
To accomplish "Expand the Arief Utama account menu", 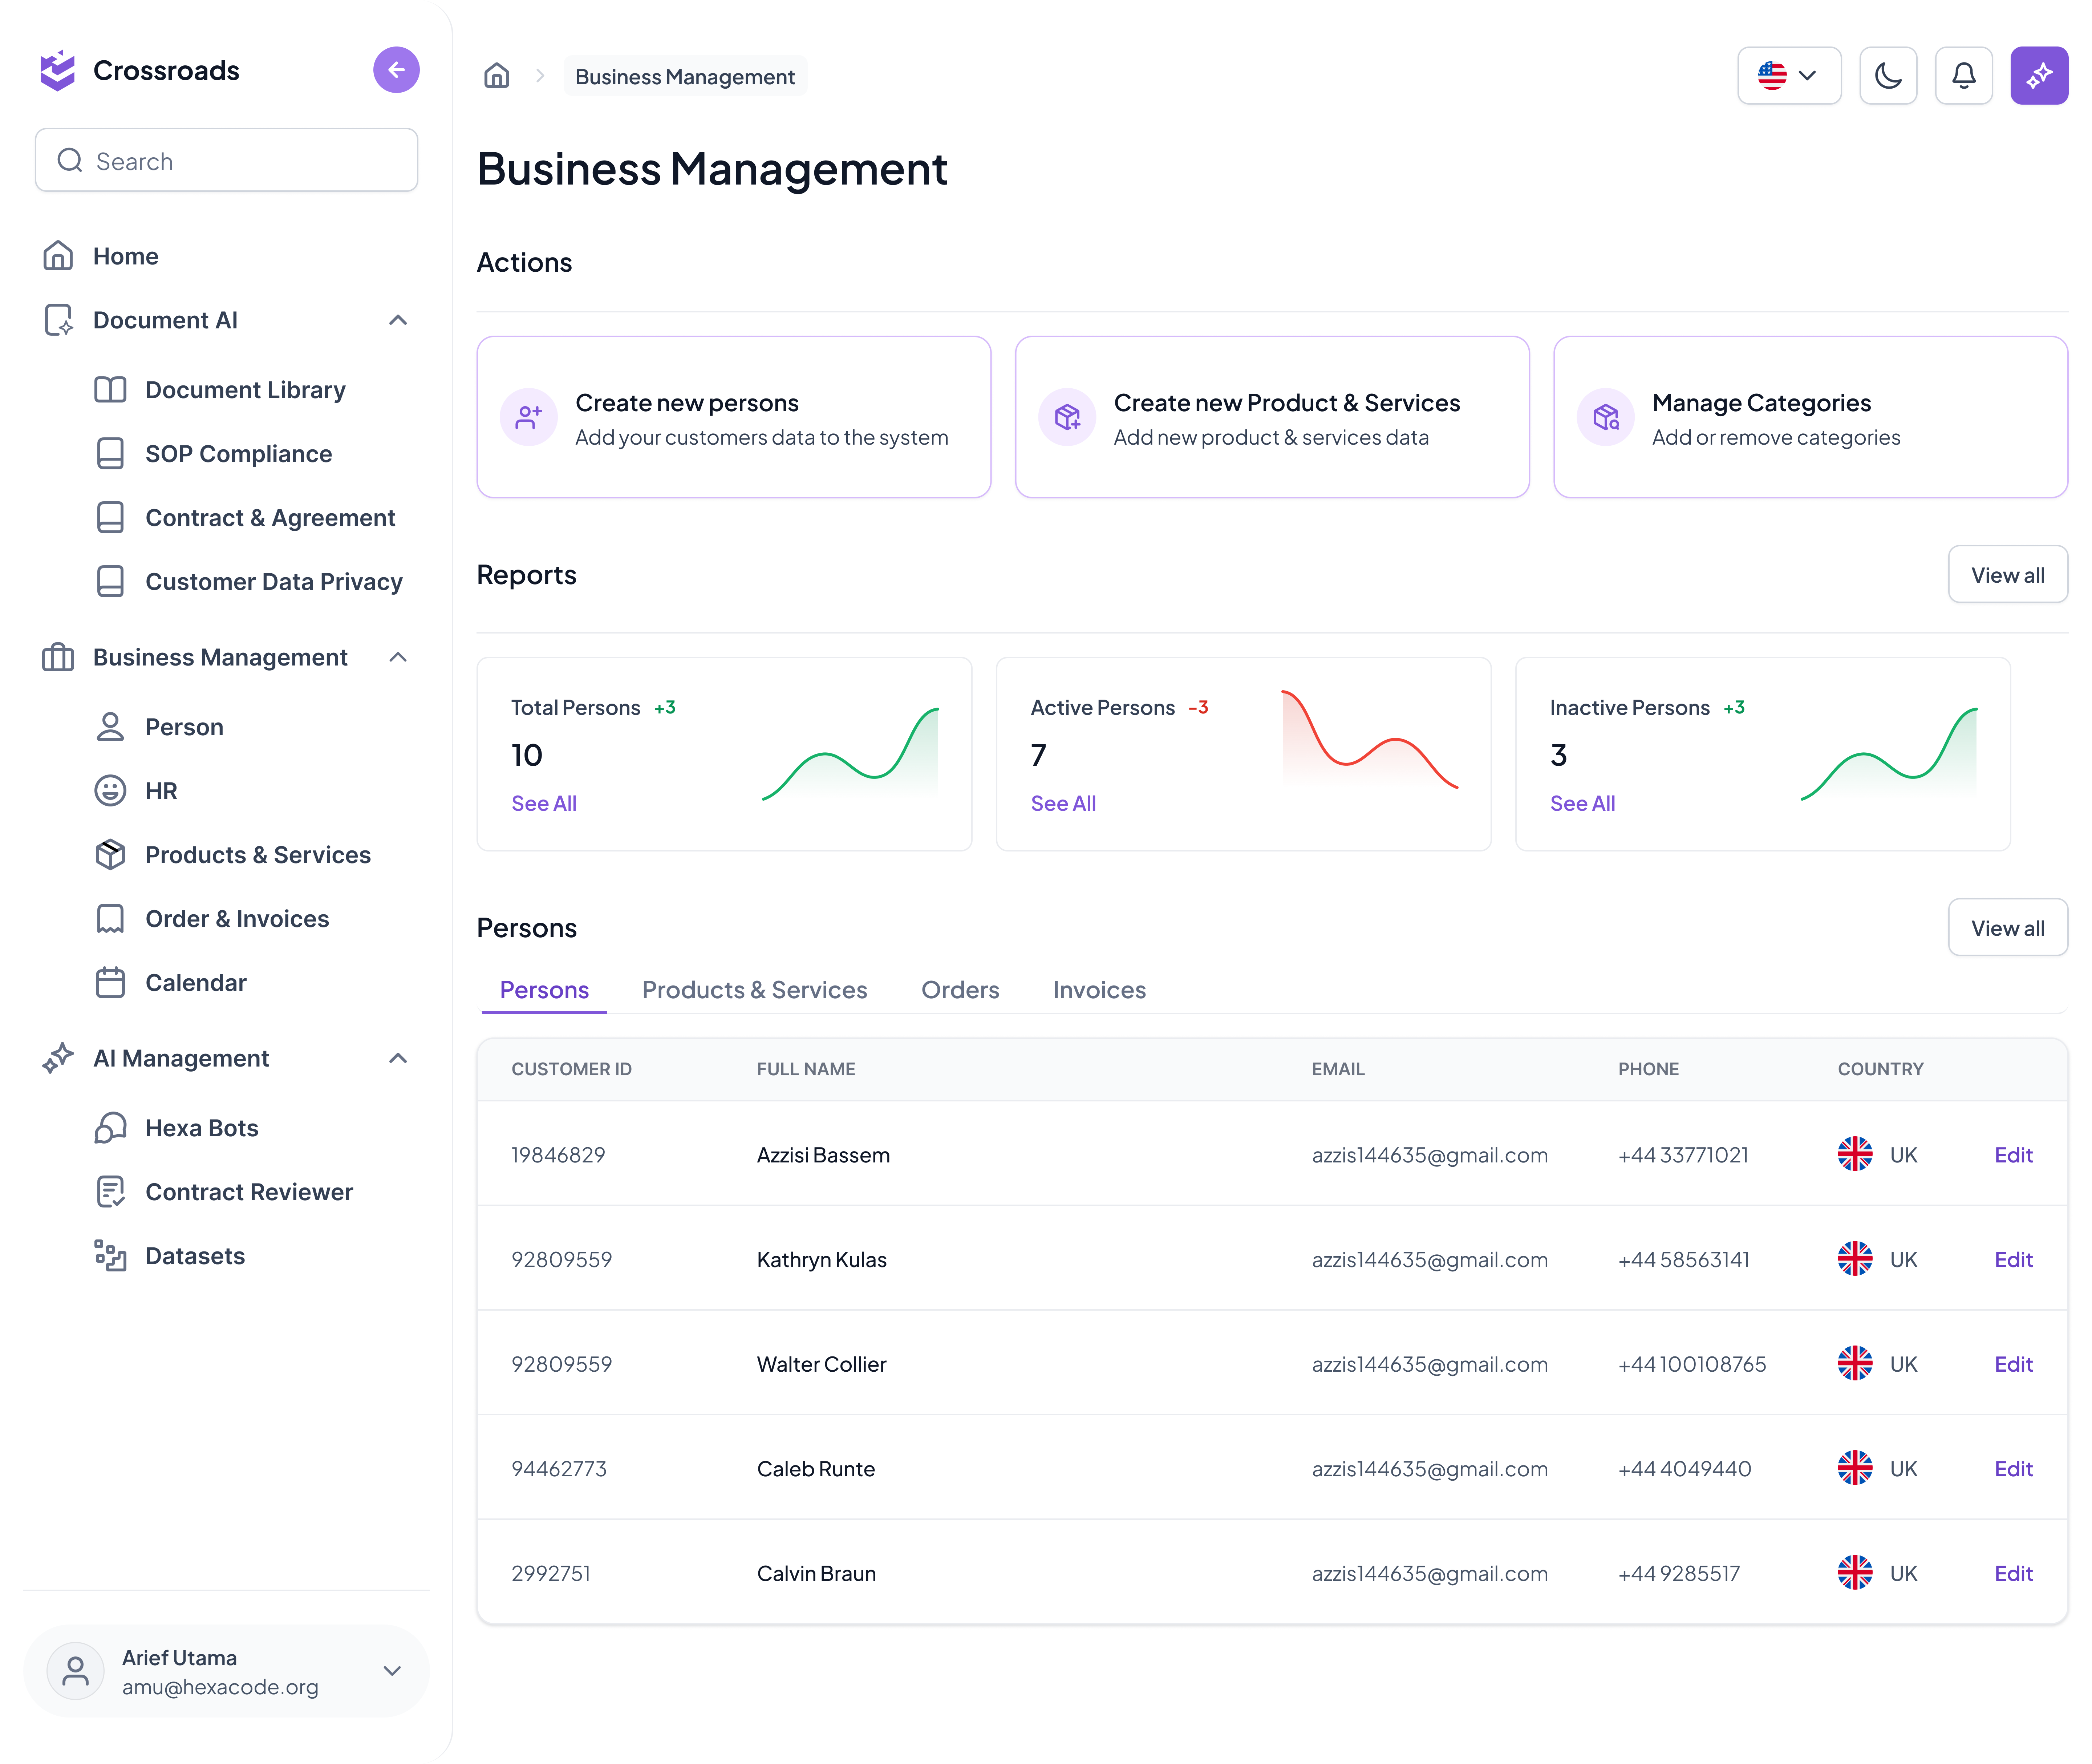I will click(392, 1671).
